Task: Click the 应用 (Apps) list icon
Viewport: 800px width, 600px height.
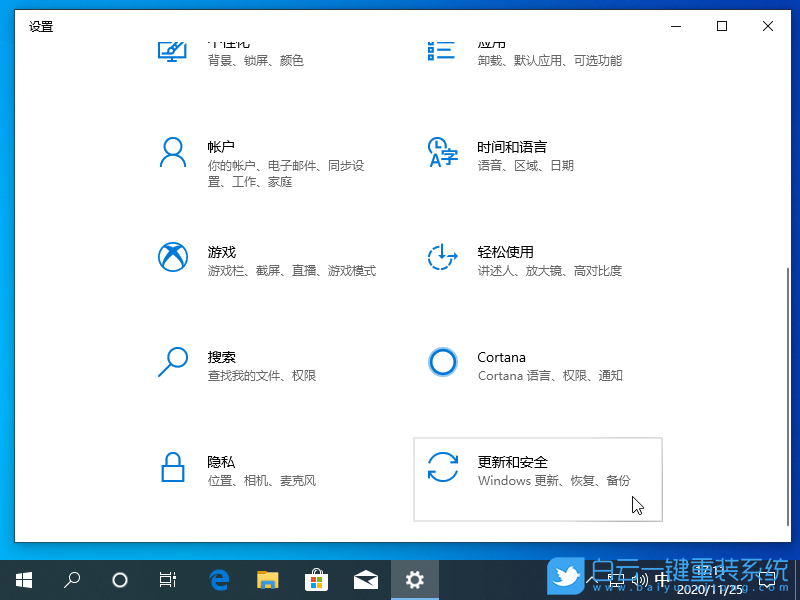Action: pyautogui.click(x=442, y=47)
